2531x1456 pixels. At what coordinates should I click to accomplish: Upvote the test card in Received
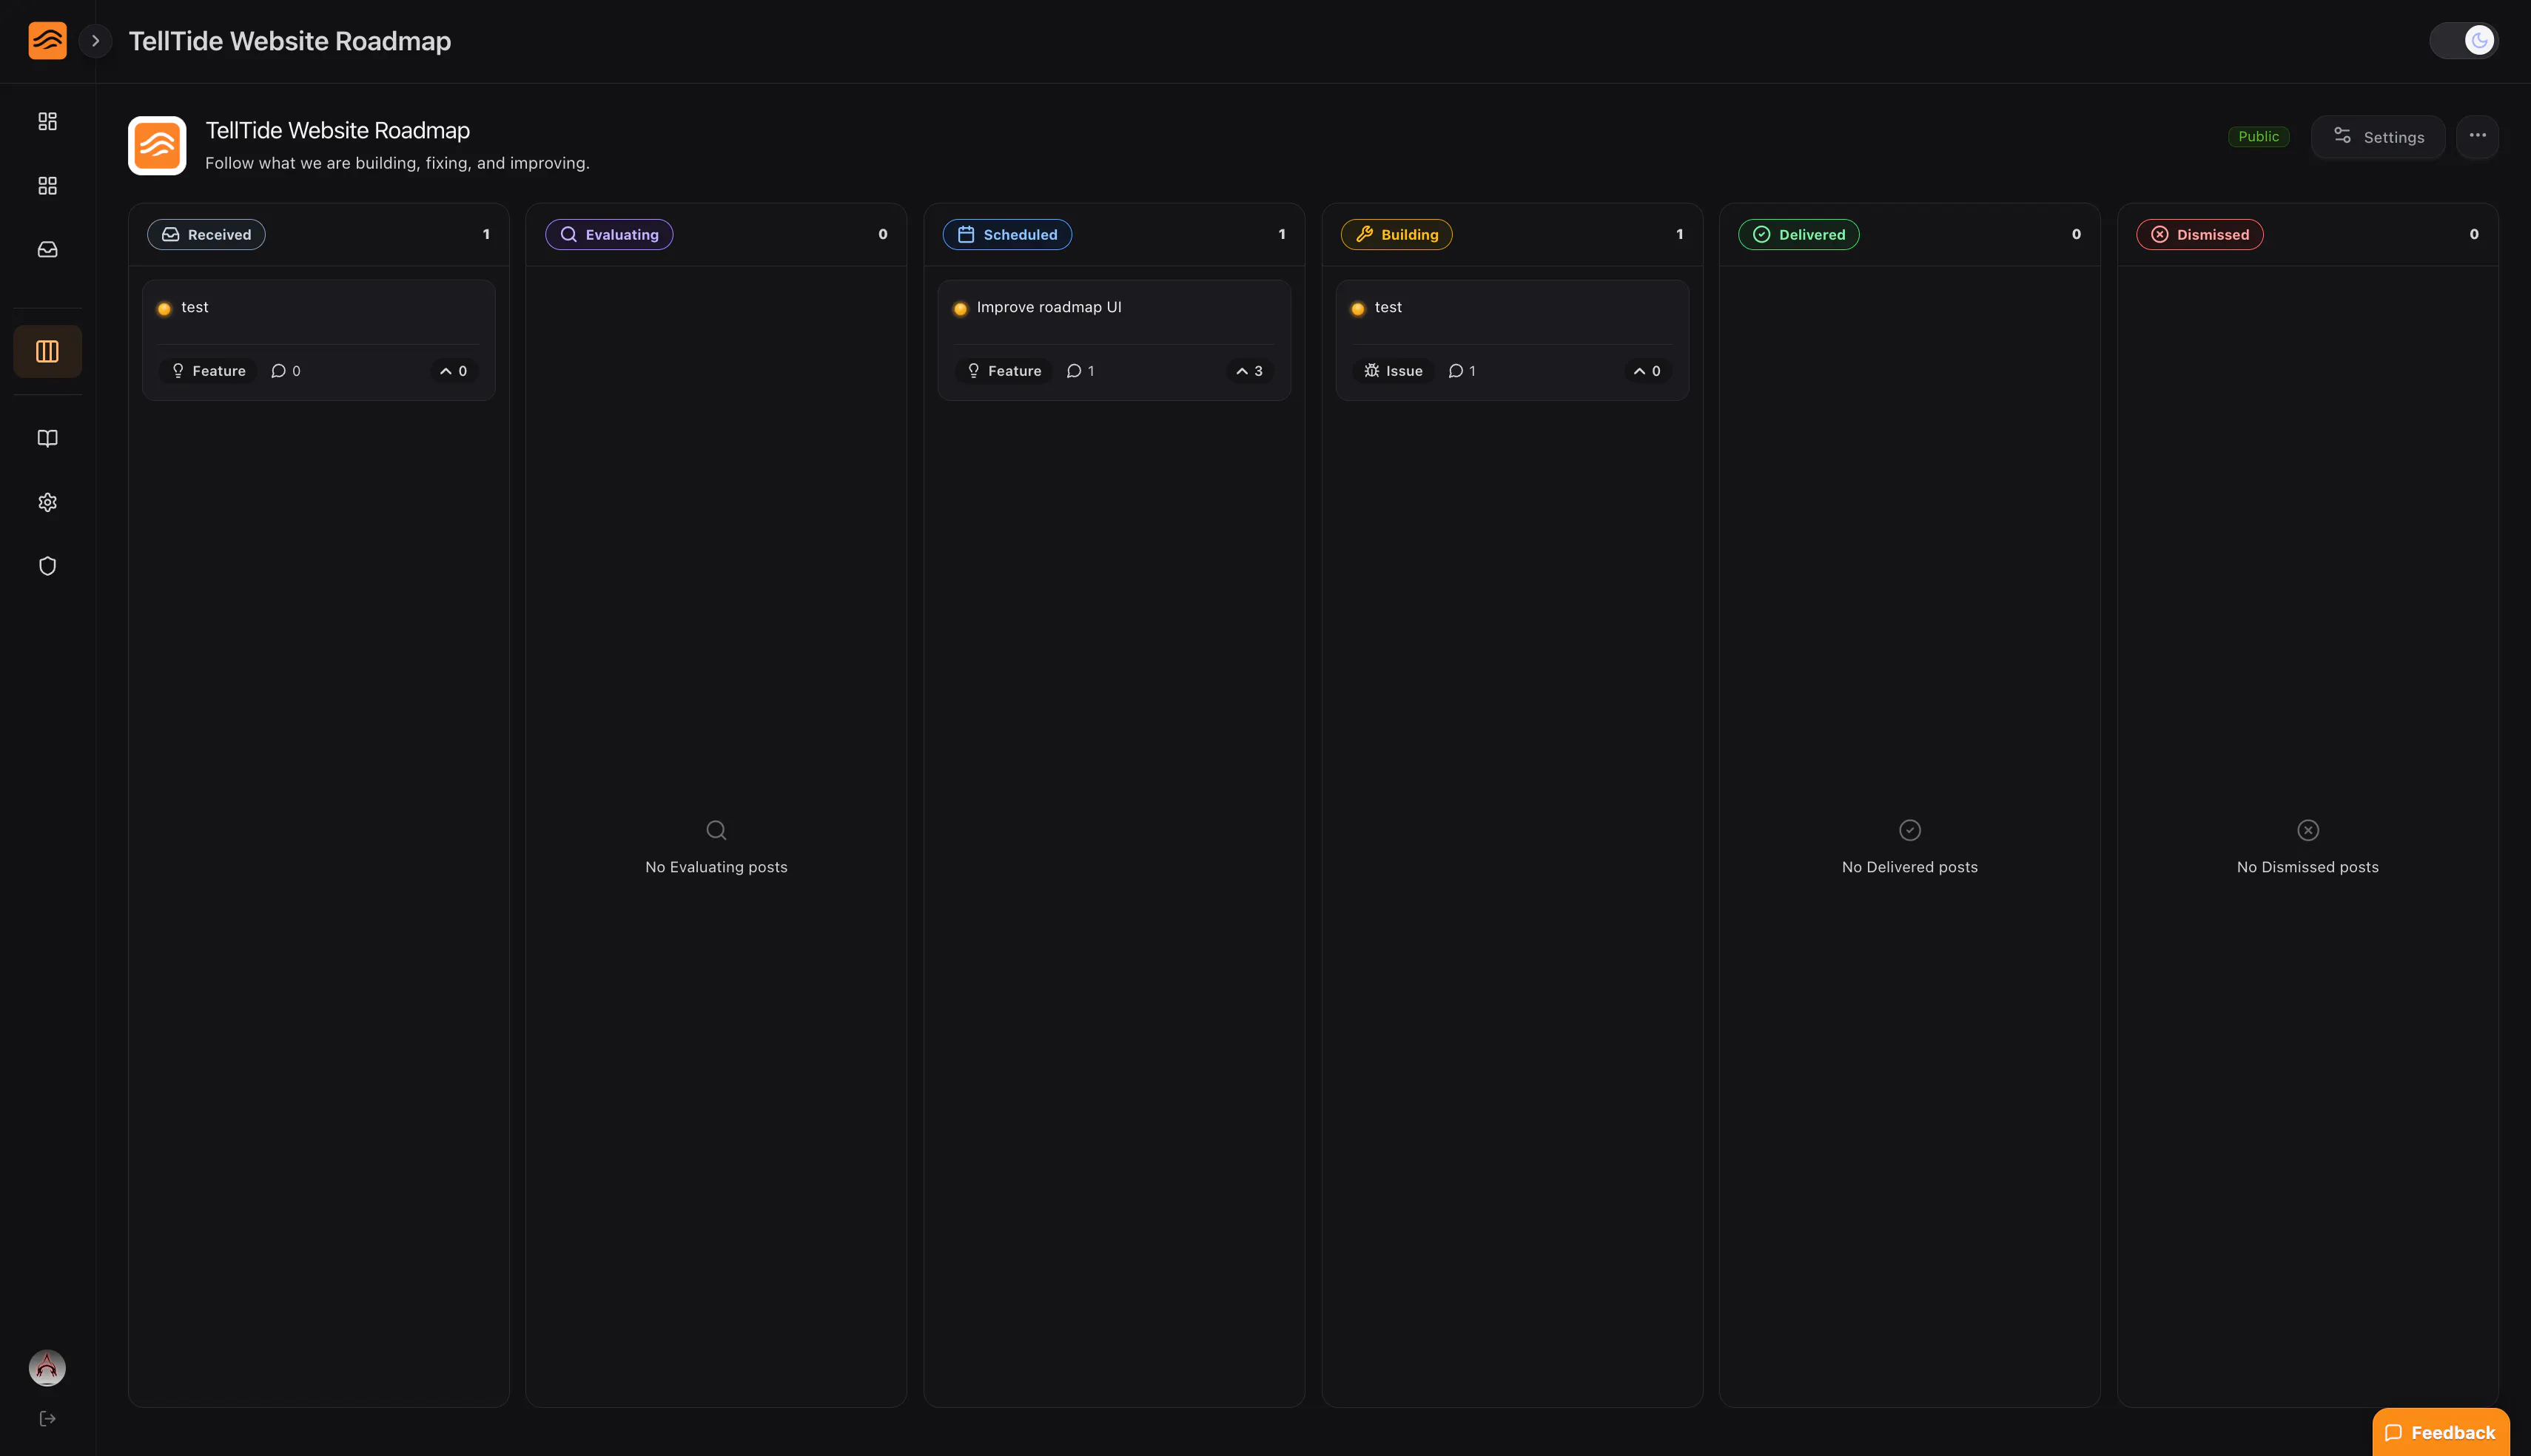tap(454, 371)
